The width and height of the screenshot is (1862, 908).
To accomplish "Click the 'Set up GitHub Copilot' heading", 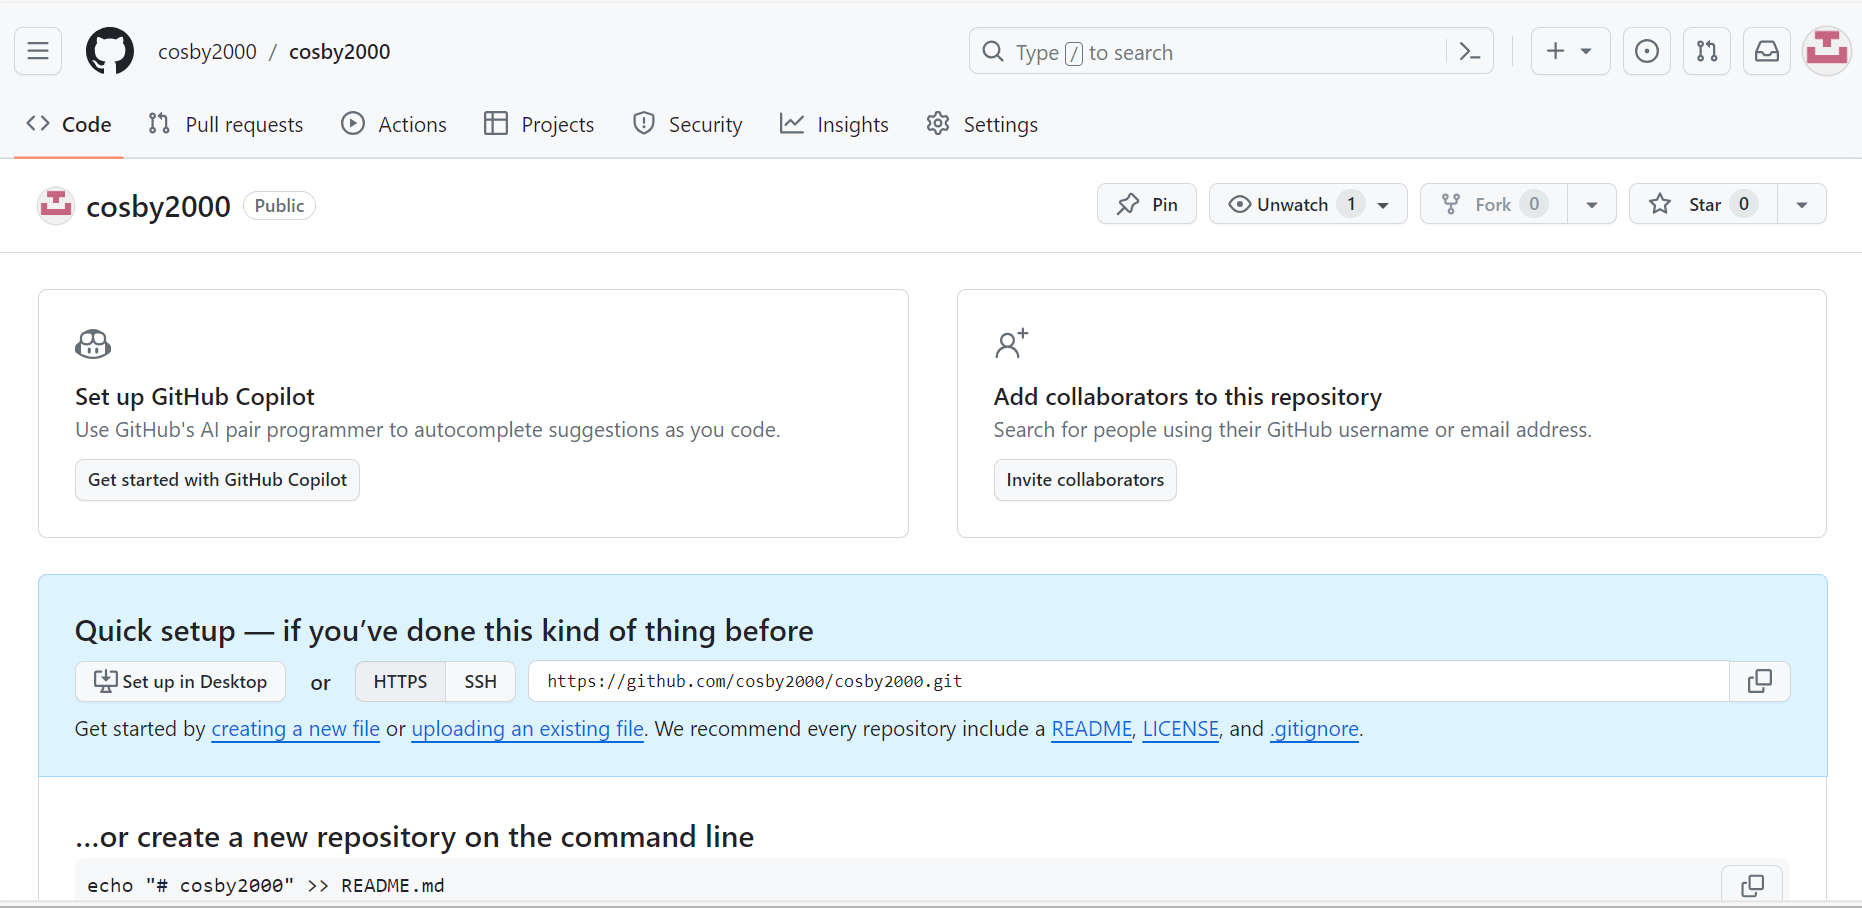I will (x=195, y=397).
